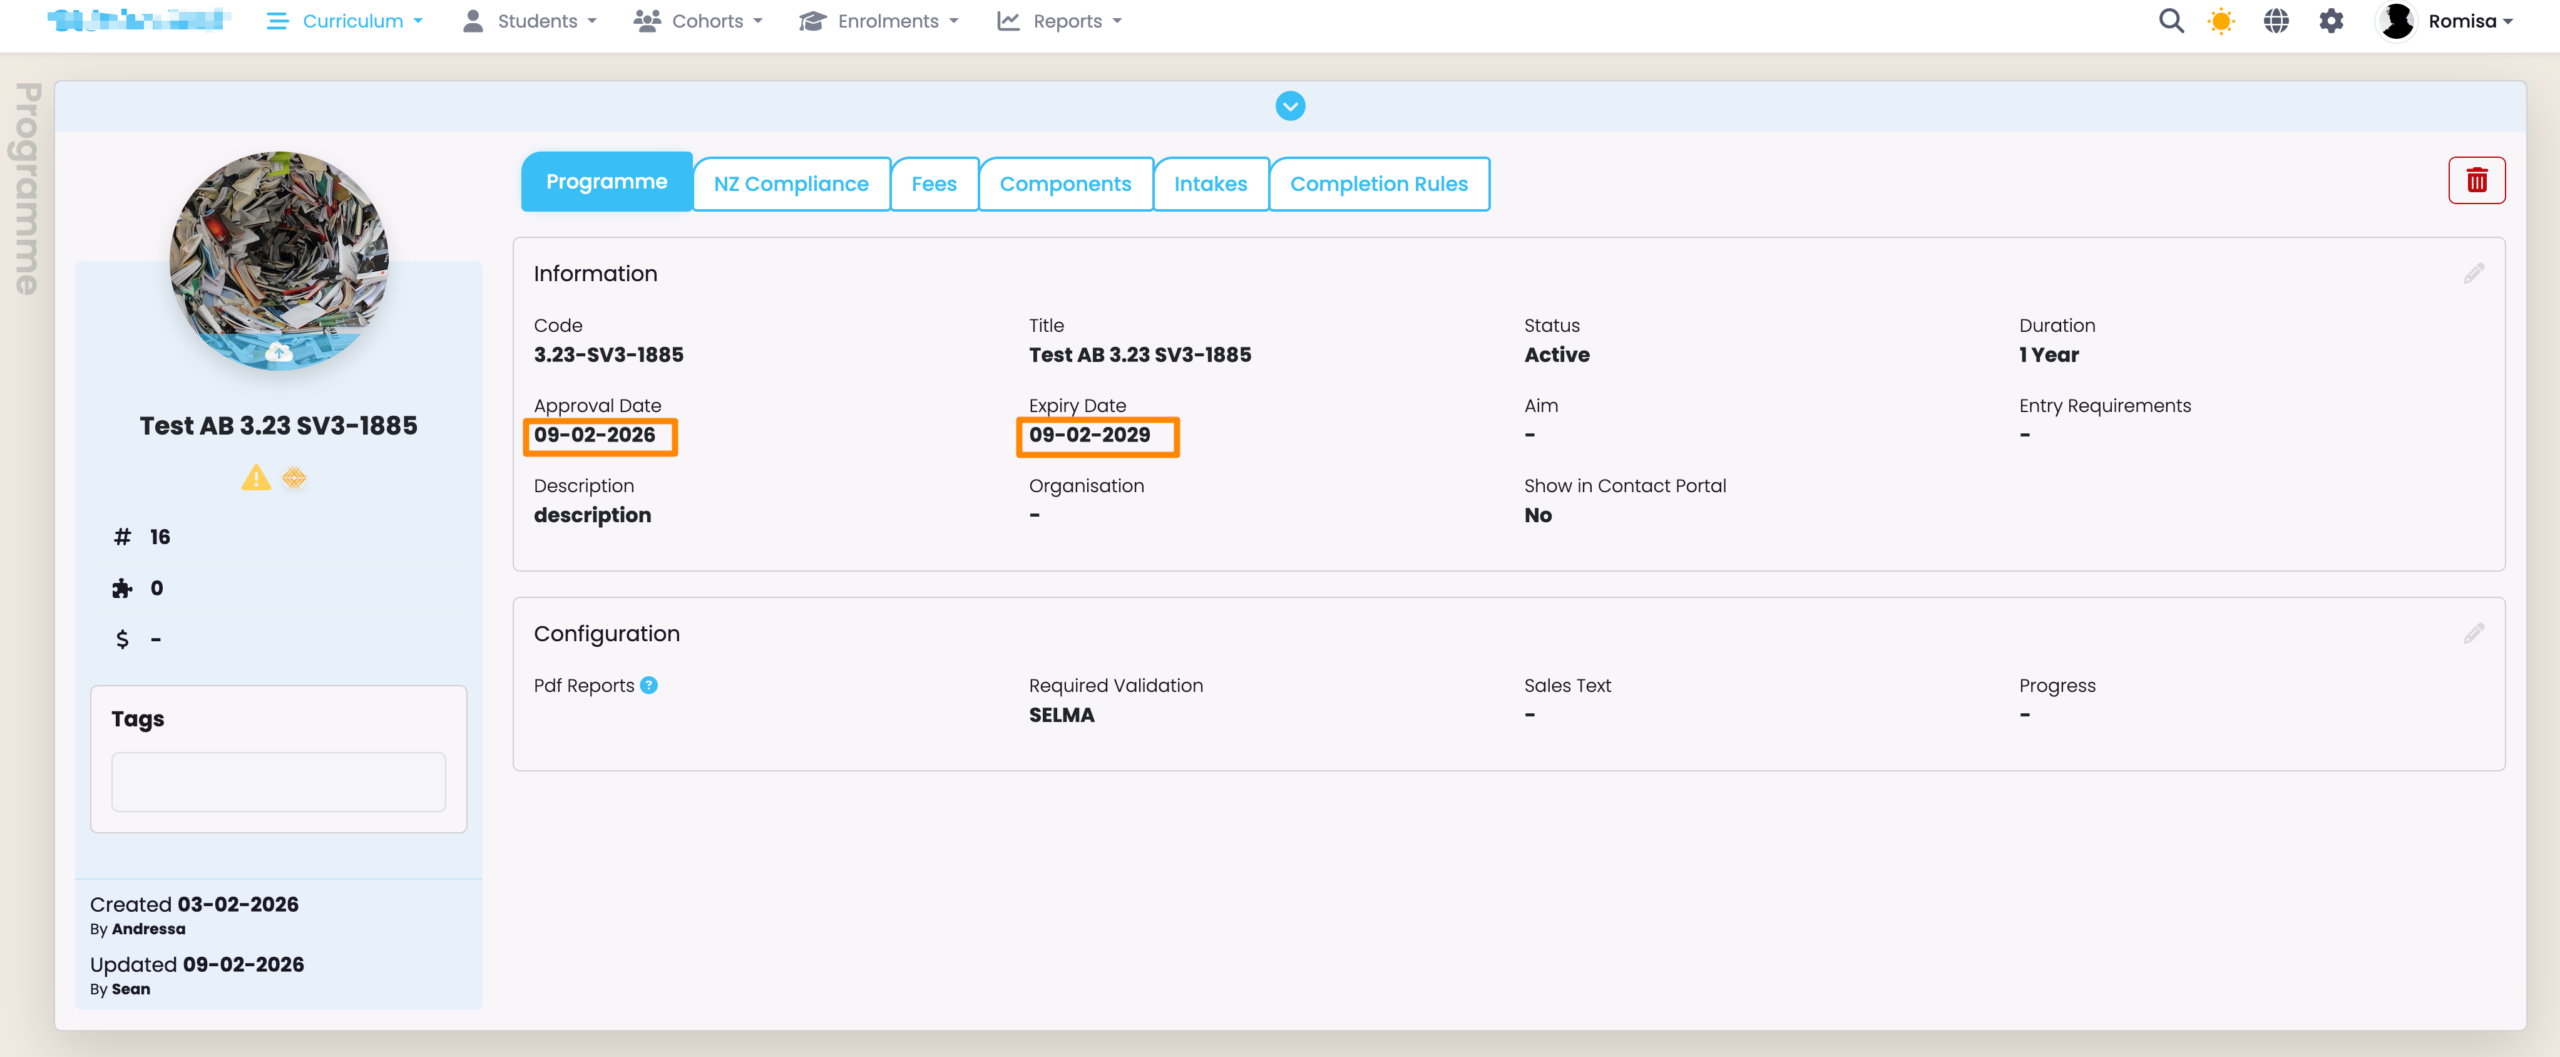Open search with the magnifying glass icon
Viewport: 2560px width, 1057px height.
click(2170, 21)
